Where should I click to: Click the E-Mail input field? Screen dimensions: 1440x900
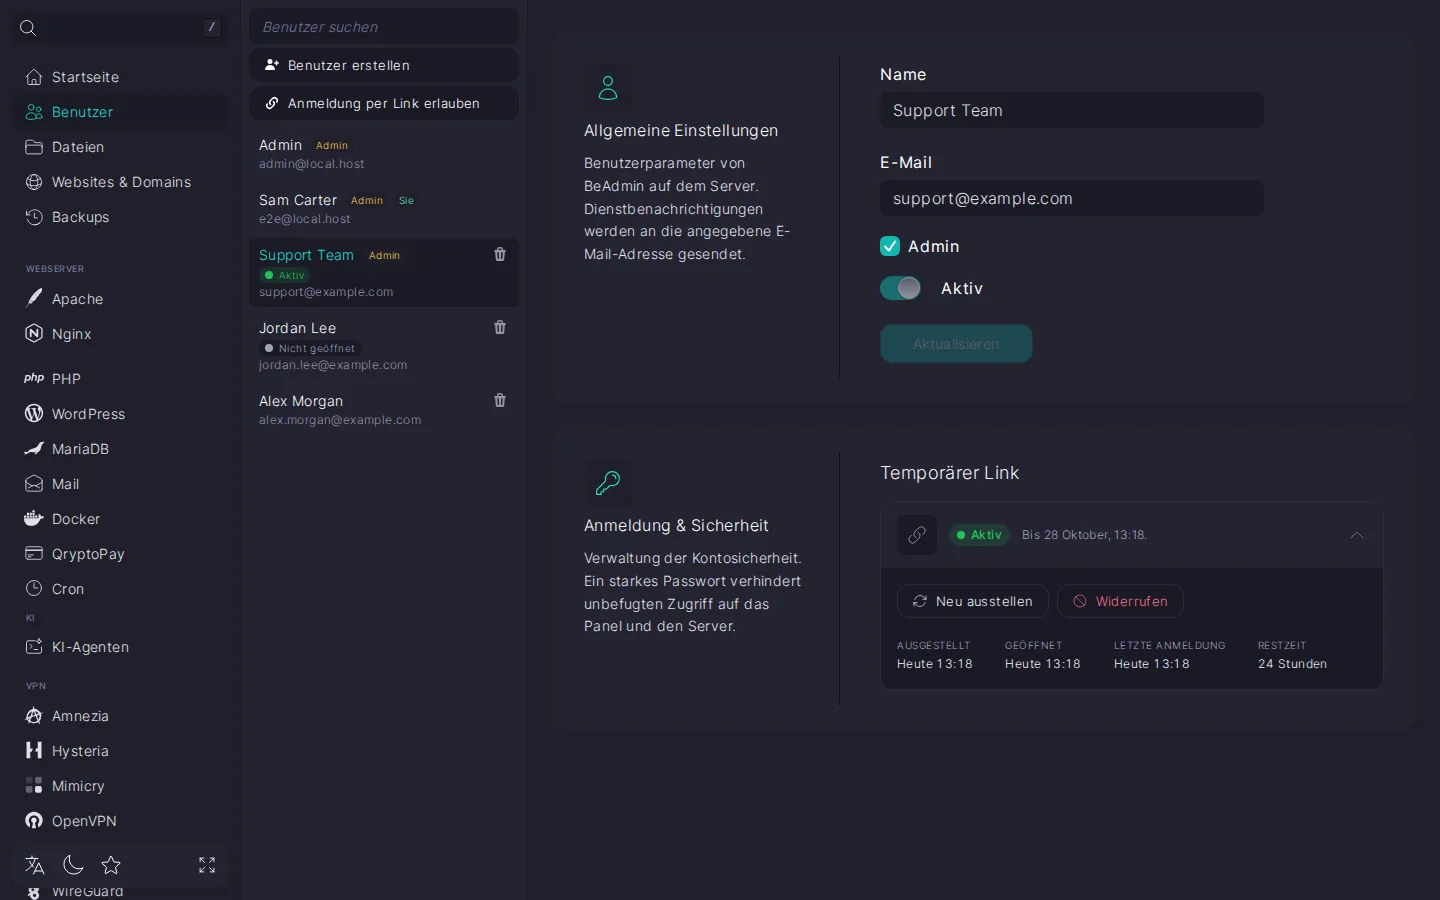pos(1072,198)
